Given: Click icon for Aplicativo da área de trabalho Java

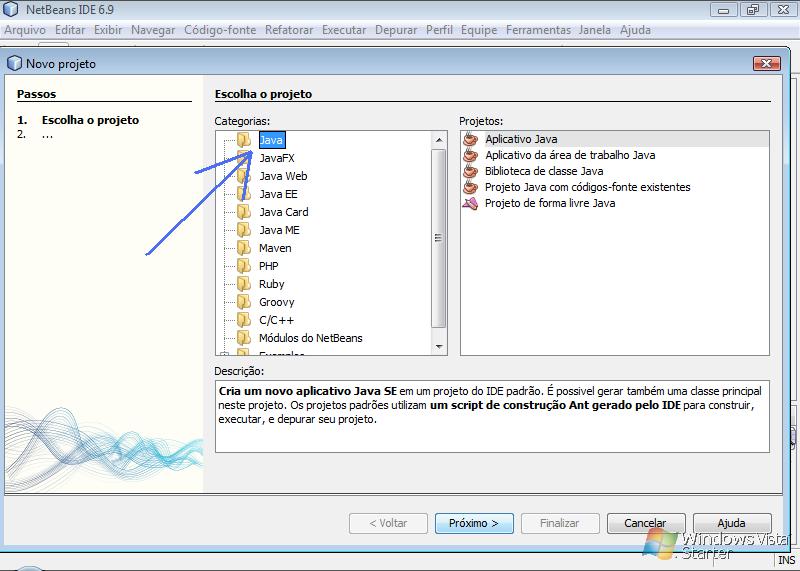Looking at the screenshot, I should 470,155.
